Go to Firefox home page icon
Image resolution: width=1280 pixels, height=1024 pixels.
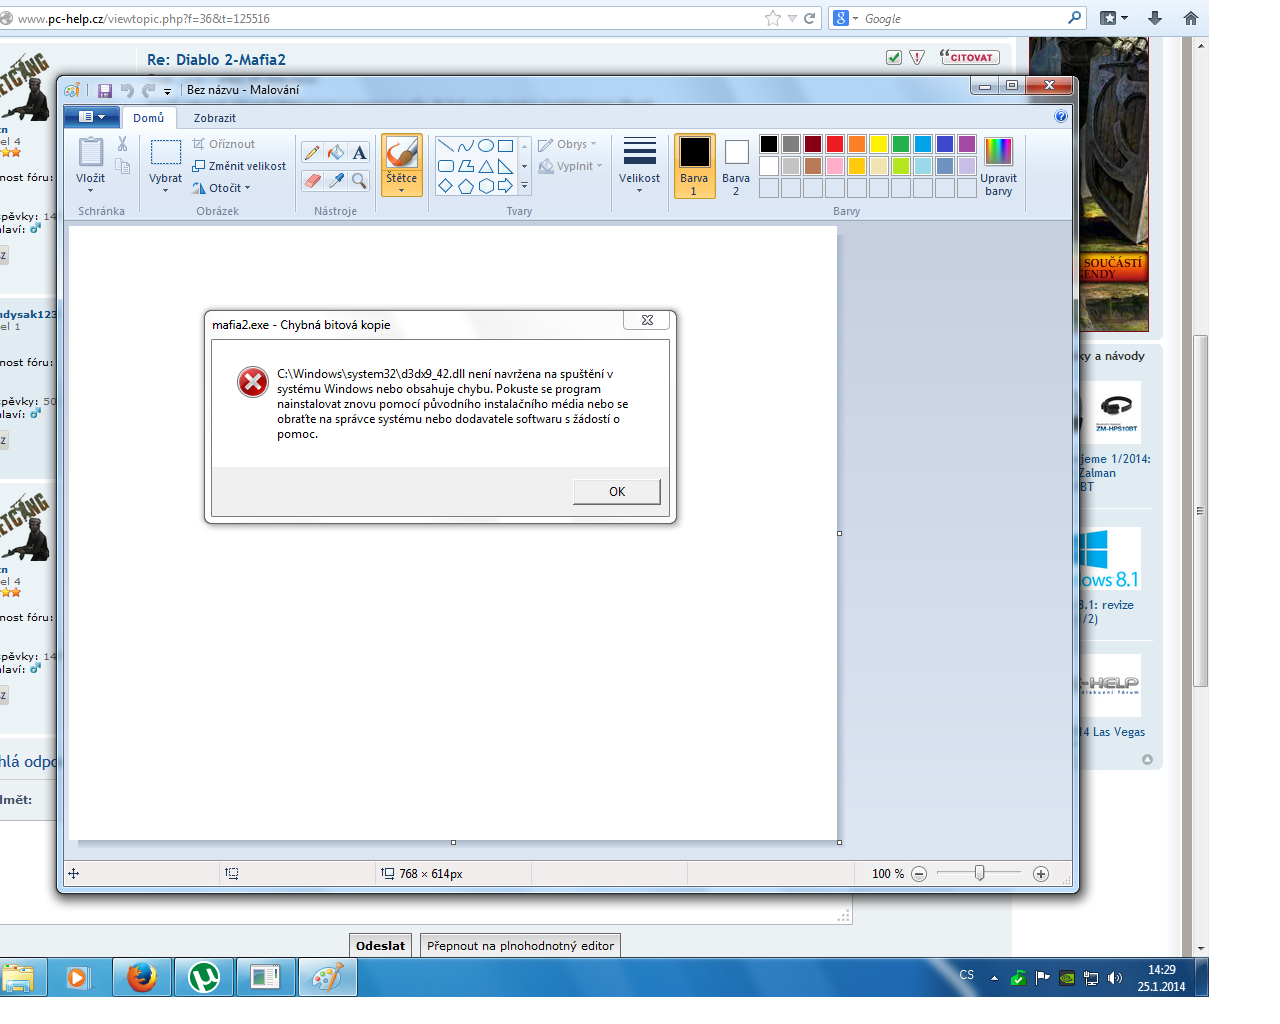(1190, 18)
